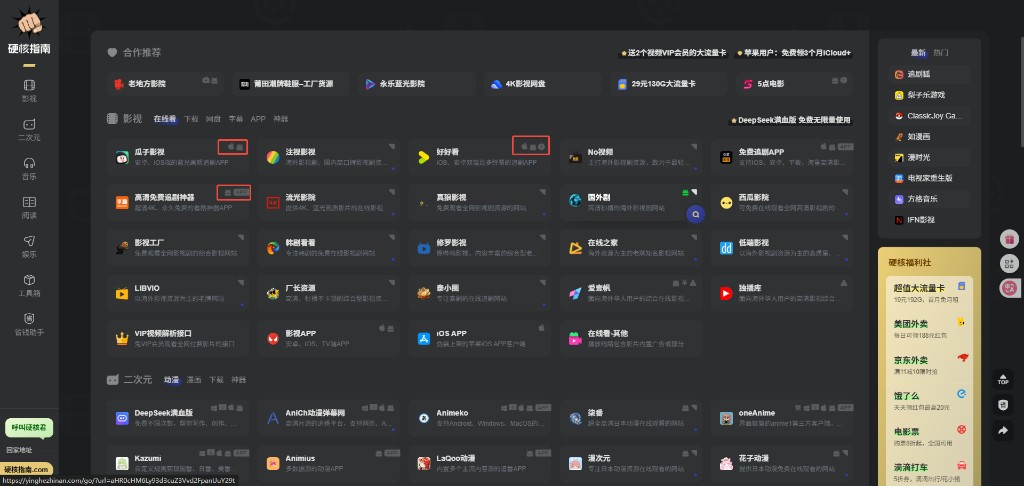Click the blue search floating button
1024x486 pixels.
click(x=696, y=214)
